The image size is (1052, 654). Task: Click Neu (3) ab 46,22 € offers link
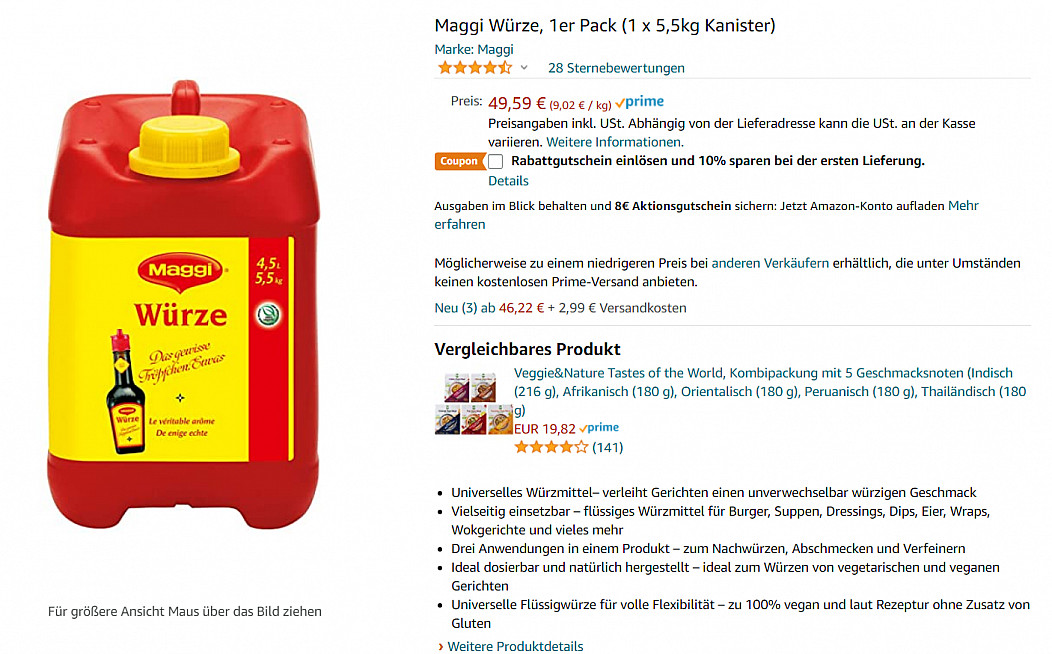click(x=488, y=308)
